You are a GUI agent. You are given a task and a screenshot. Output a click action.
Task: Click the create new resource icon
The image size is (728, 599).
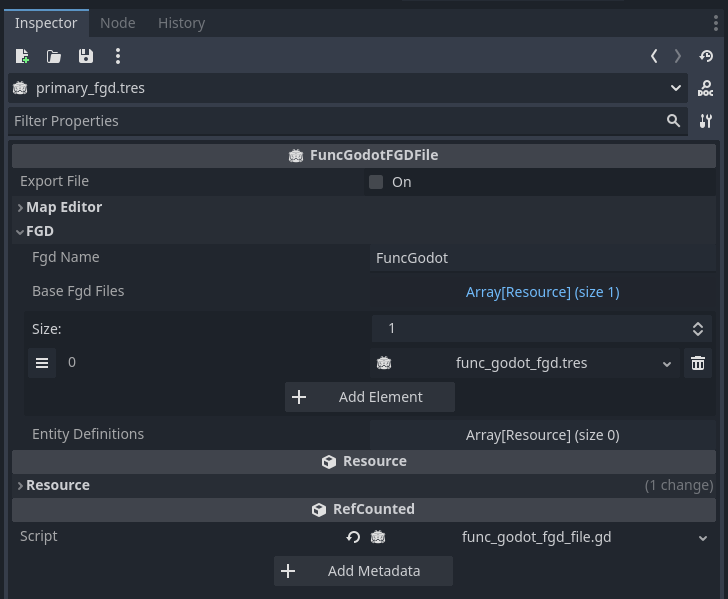tap(22, 57)
